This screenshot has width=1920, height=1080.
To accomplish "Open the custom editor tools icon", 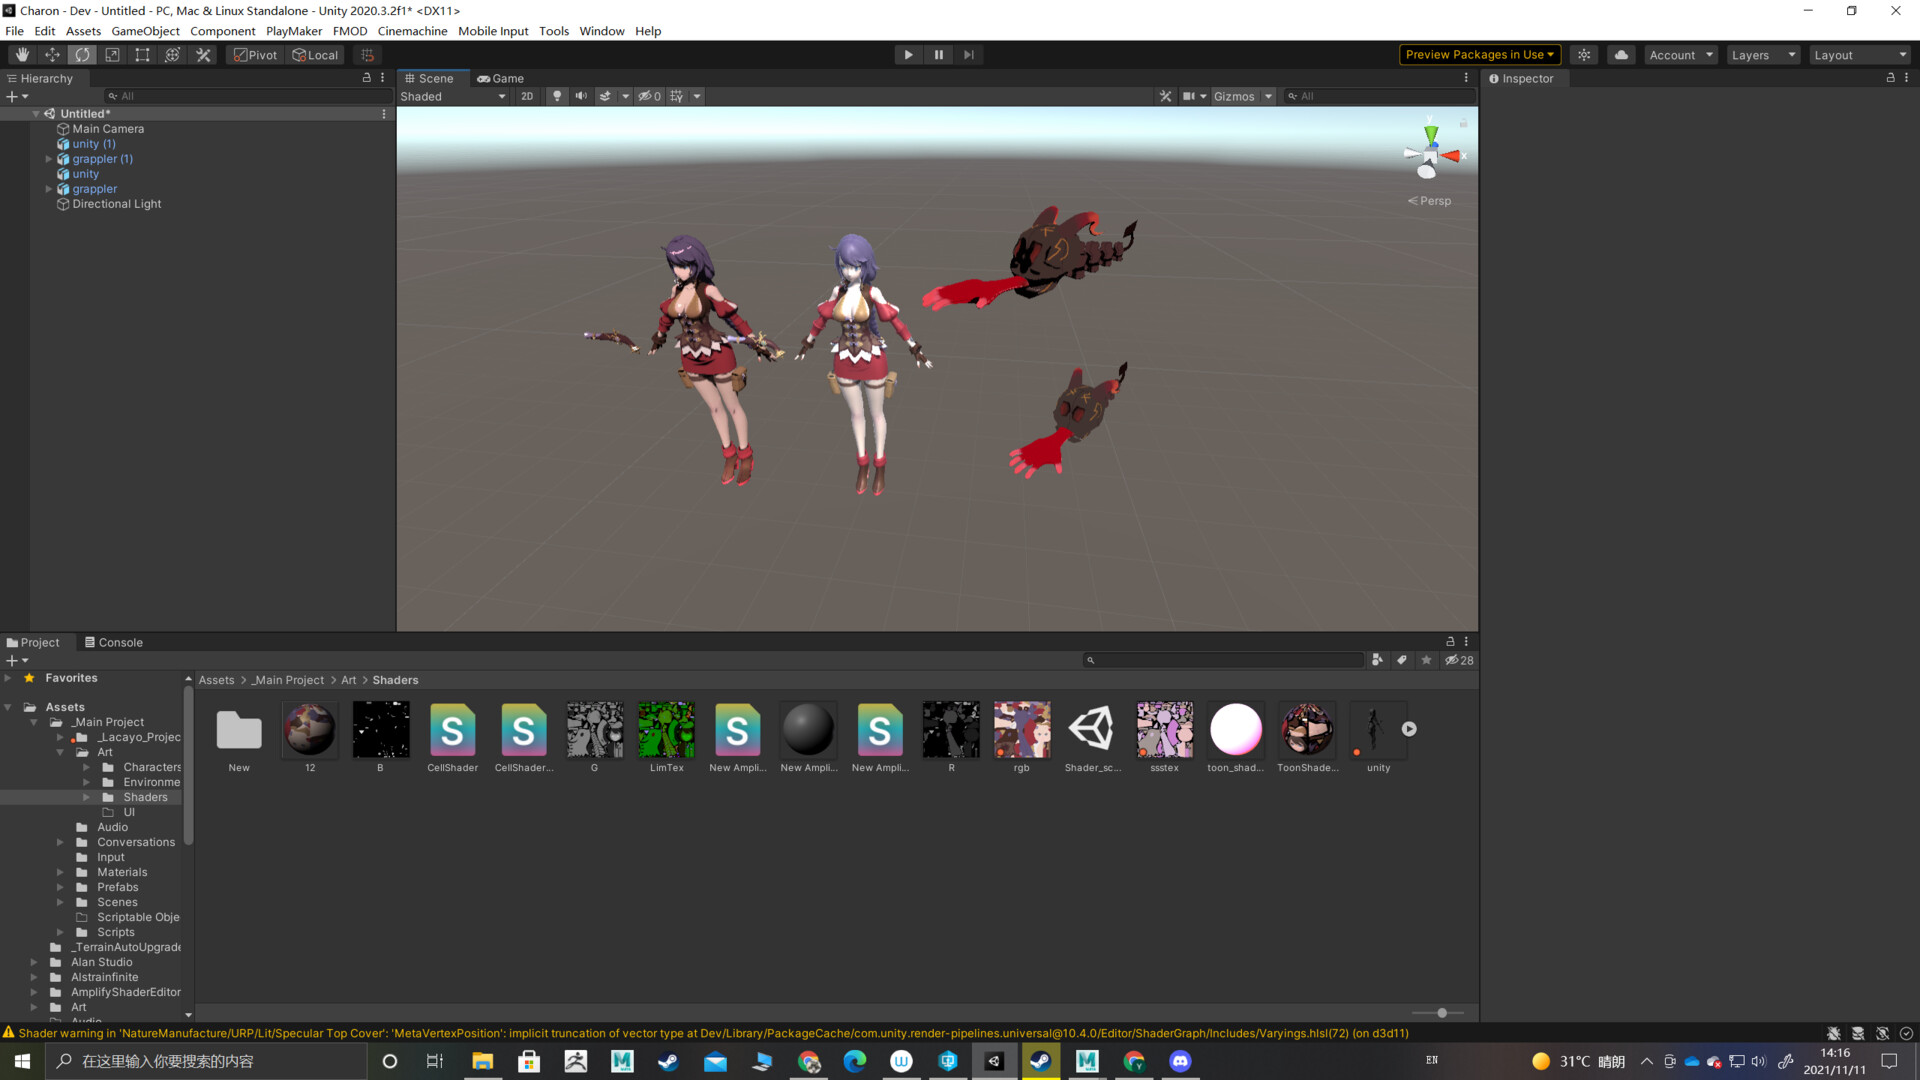I will pos(203,55).
